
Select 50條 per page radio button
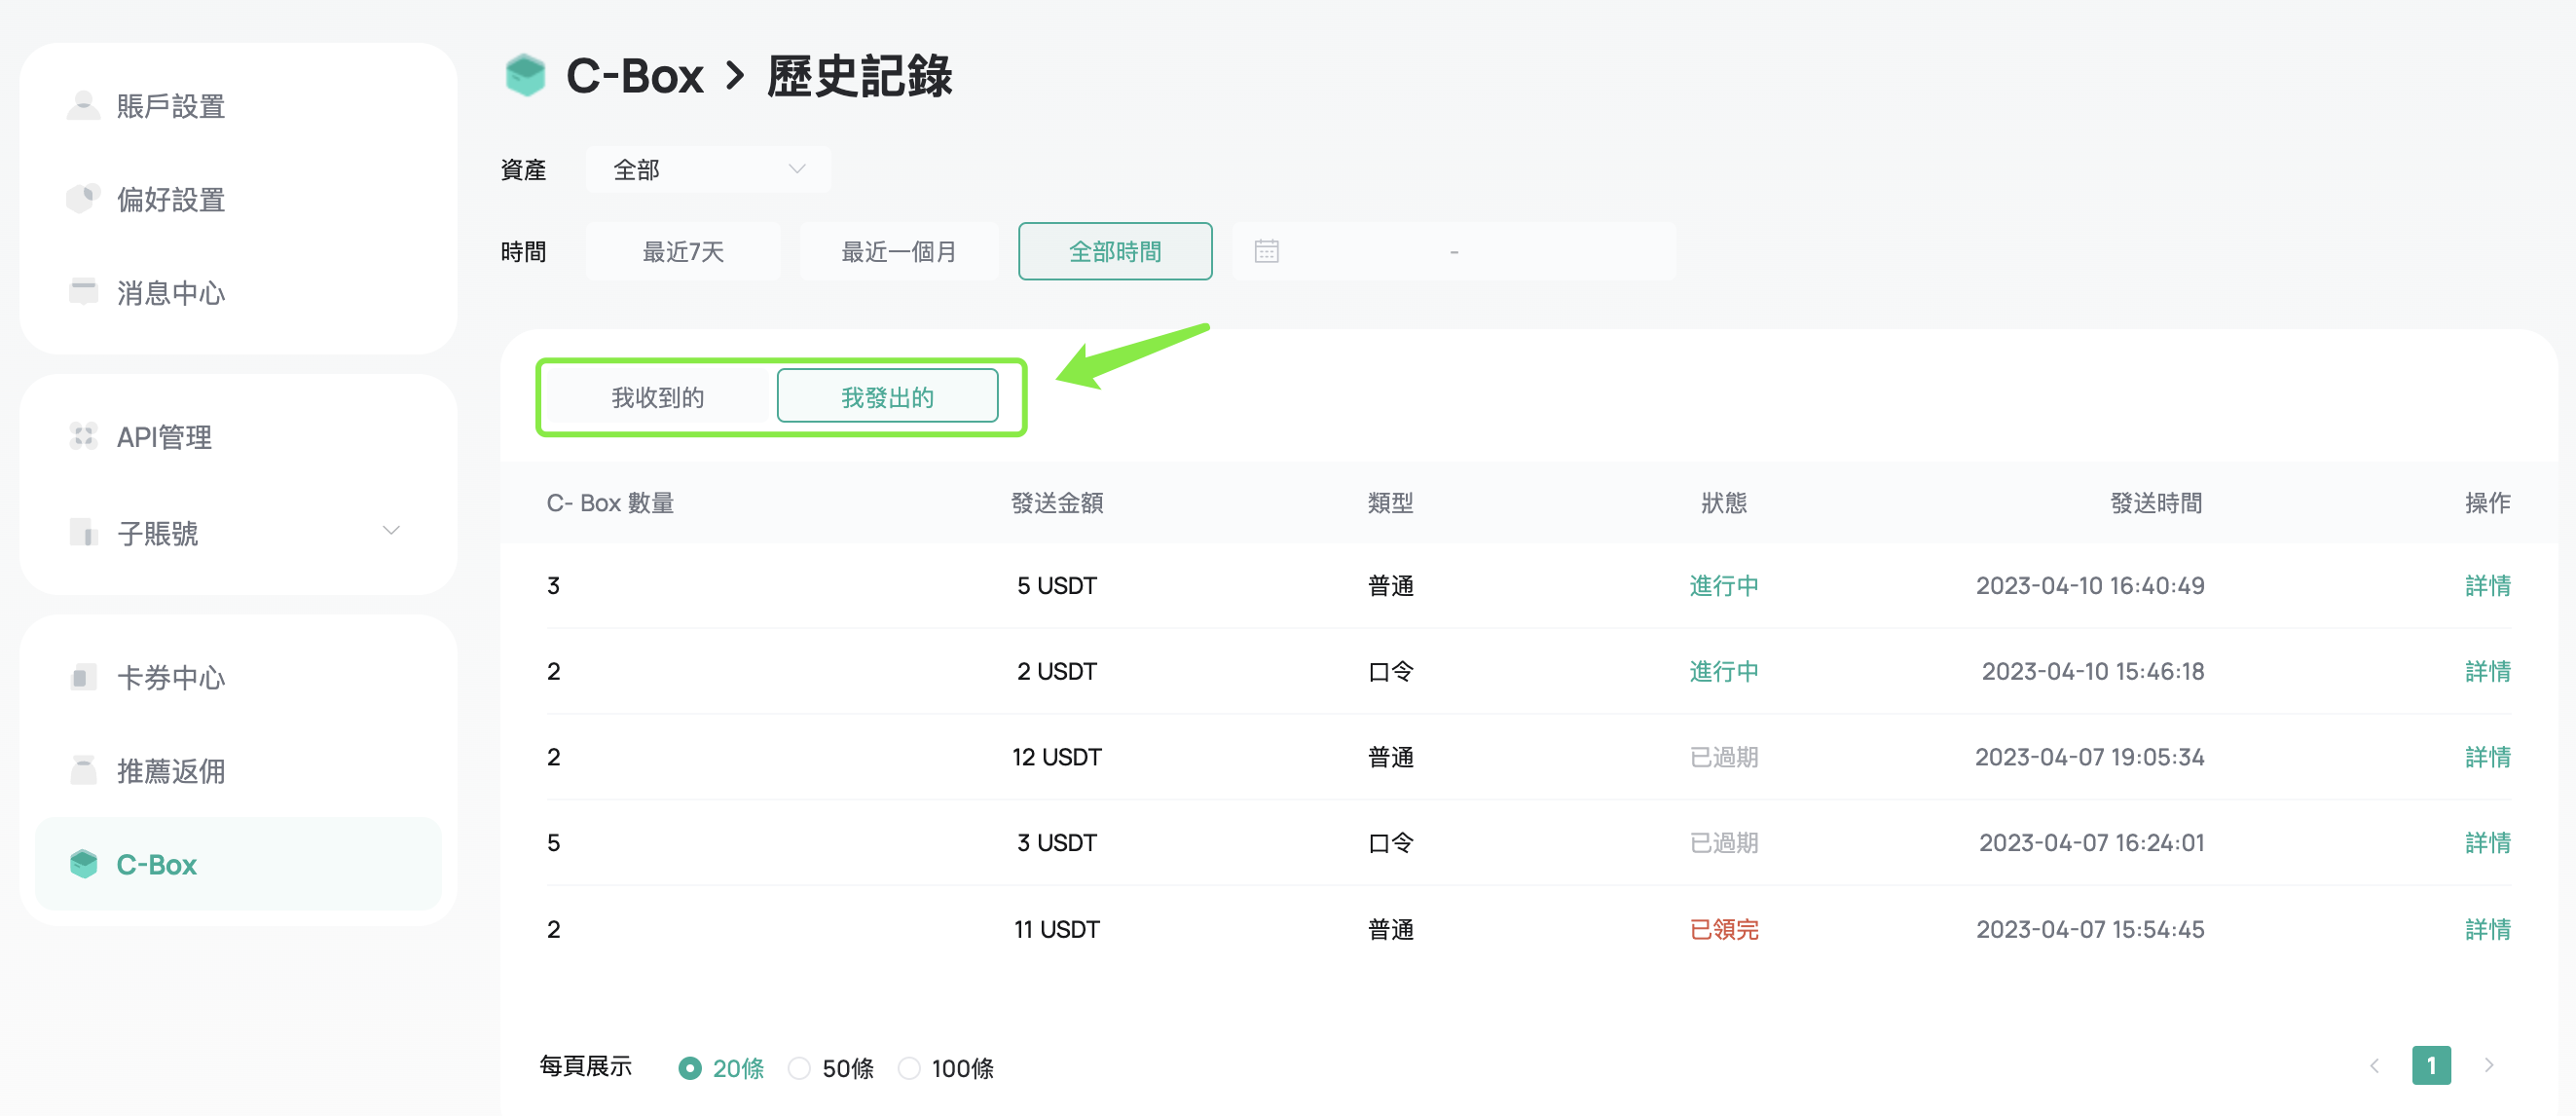[x=799, y=1068]
